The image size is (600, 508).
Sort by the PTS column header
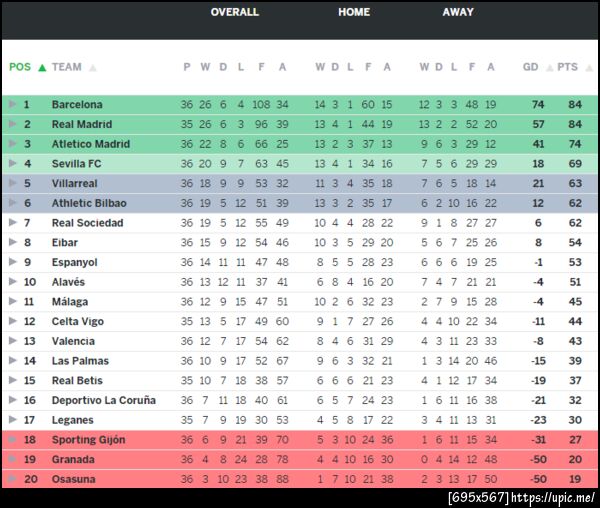[568, 68]
